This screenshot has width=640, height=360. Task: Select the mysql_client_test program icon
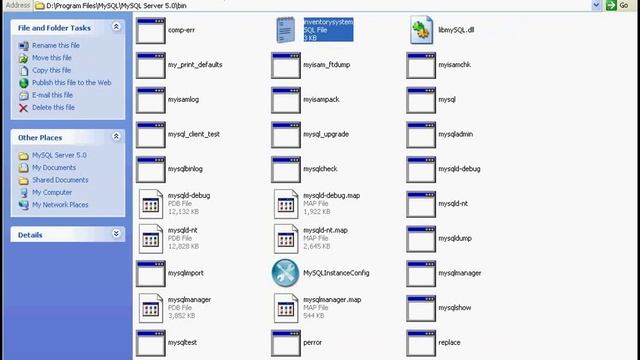151,135
